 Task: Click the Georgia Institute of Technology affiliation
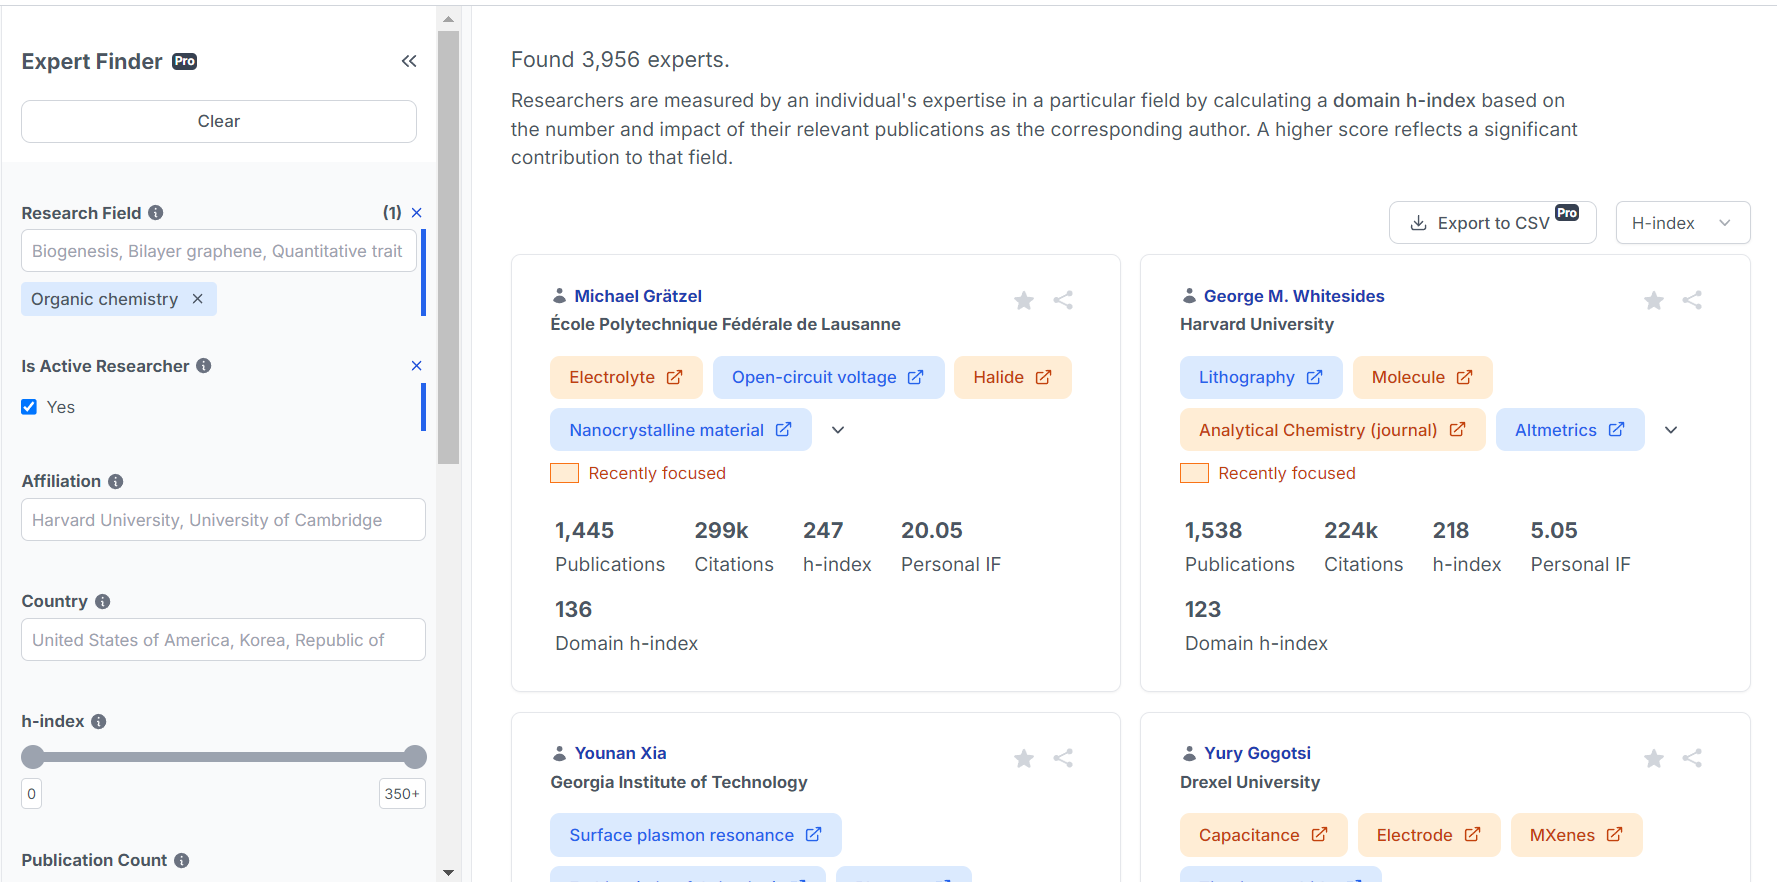(x=679, y=782)
